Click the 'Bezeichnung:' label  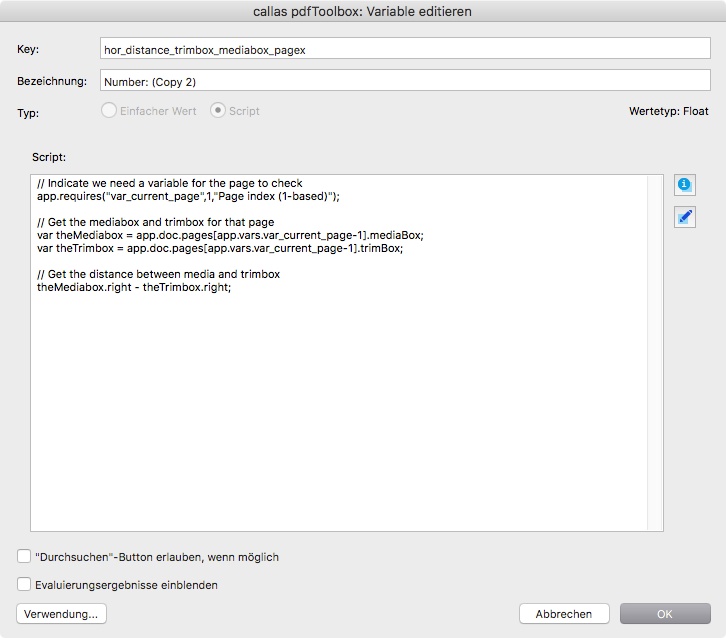(x=52, y=81)
